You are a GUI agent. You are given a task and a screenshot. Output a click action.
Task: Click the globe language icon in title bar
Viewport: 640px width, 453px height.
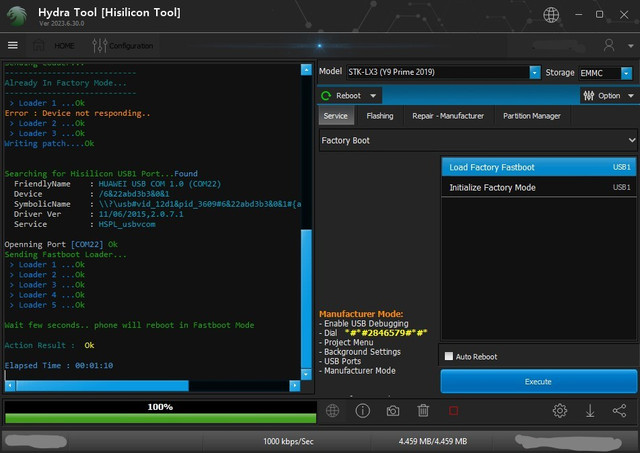tap(551, 15)
